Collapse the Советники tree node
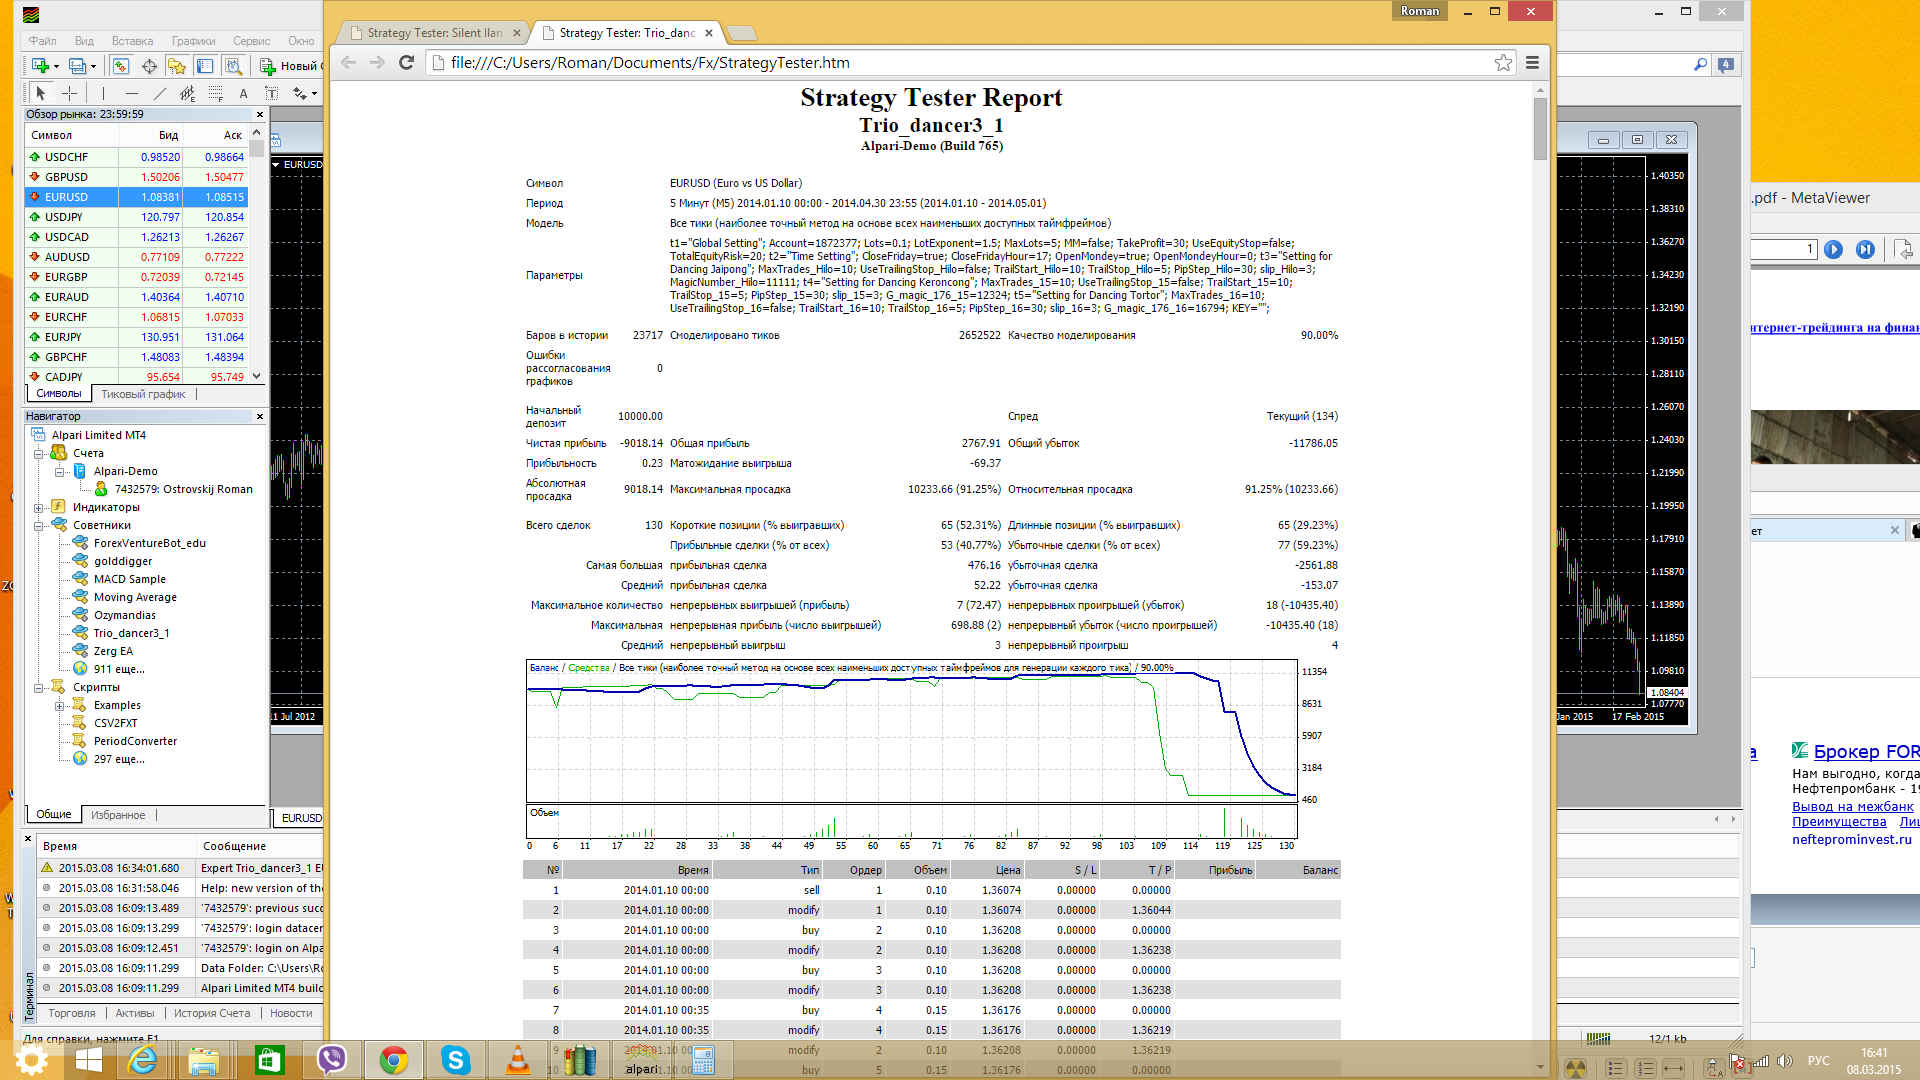Viewport: 1920px width, 1080px height. pyautogui.click(x=39, y=525)
